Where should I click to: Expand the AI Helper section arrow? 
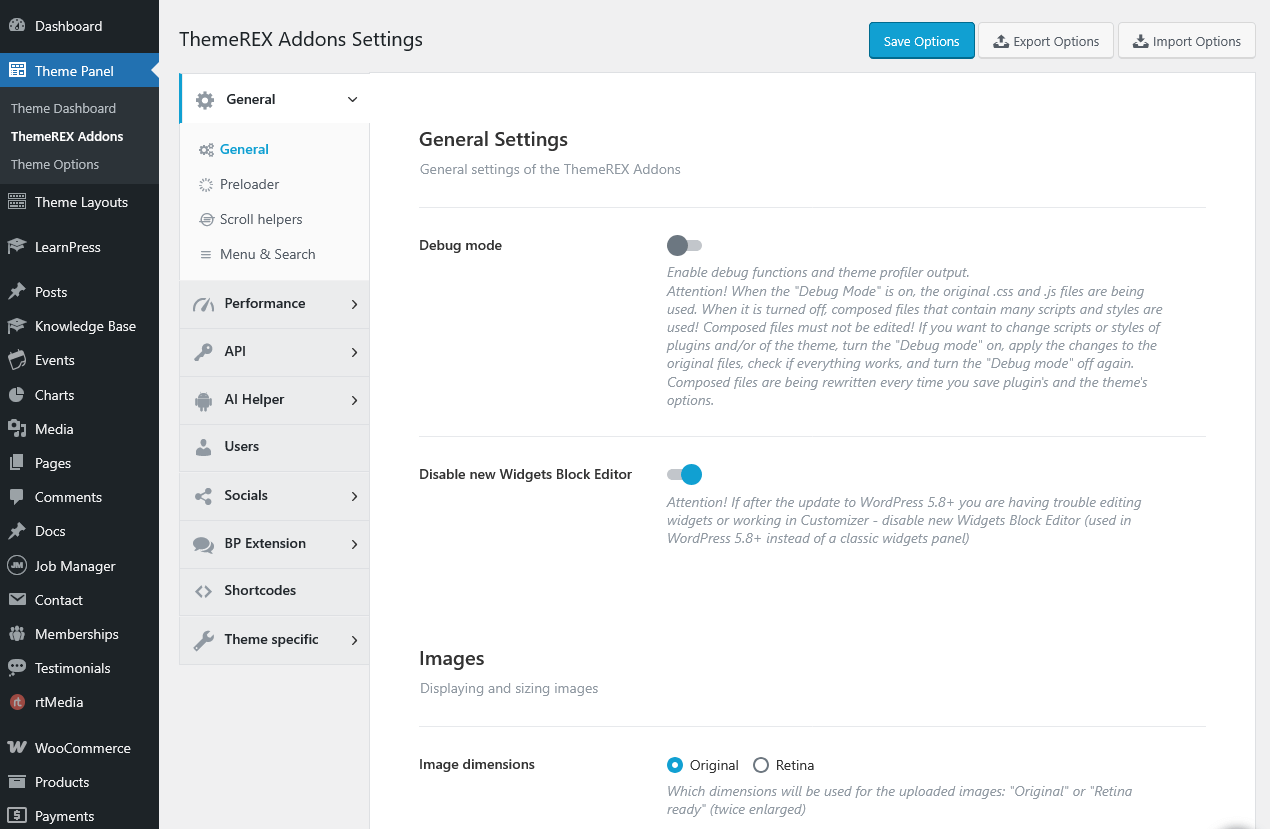[x=354, y=400]
